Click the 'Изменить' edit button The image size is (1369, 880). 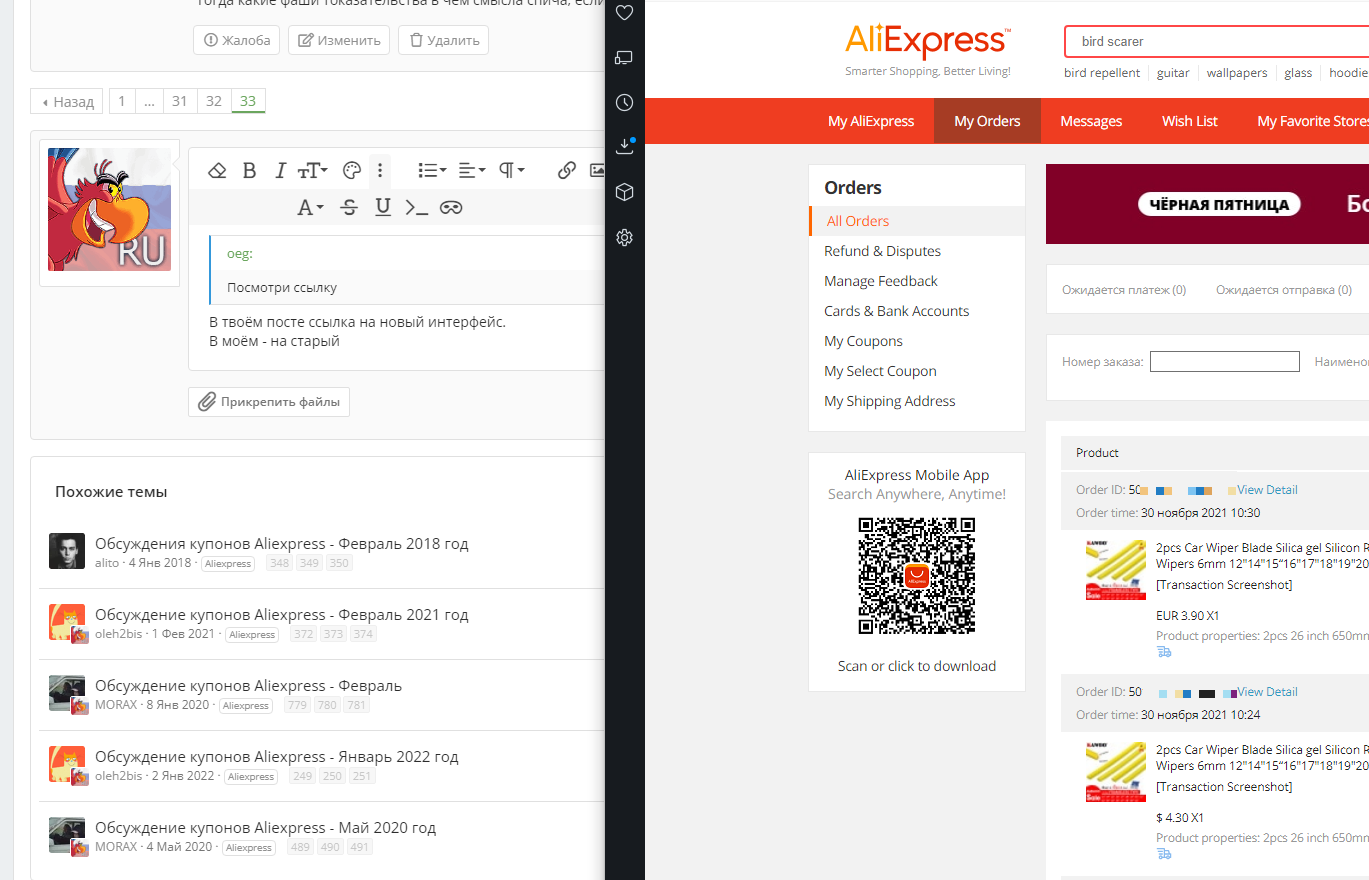(339, 40)
